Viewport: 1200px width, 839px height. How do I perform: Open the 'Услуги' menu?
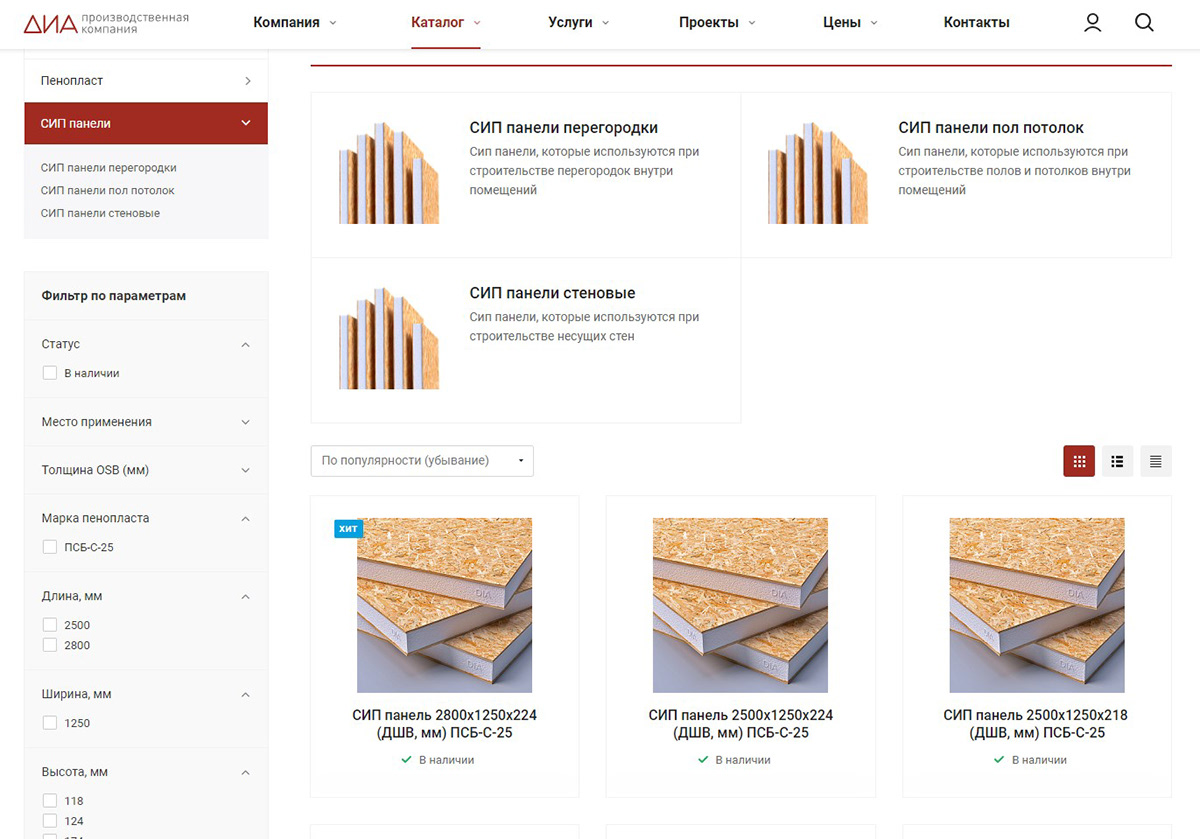578,23
